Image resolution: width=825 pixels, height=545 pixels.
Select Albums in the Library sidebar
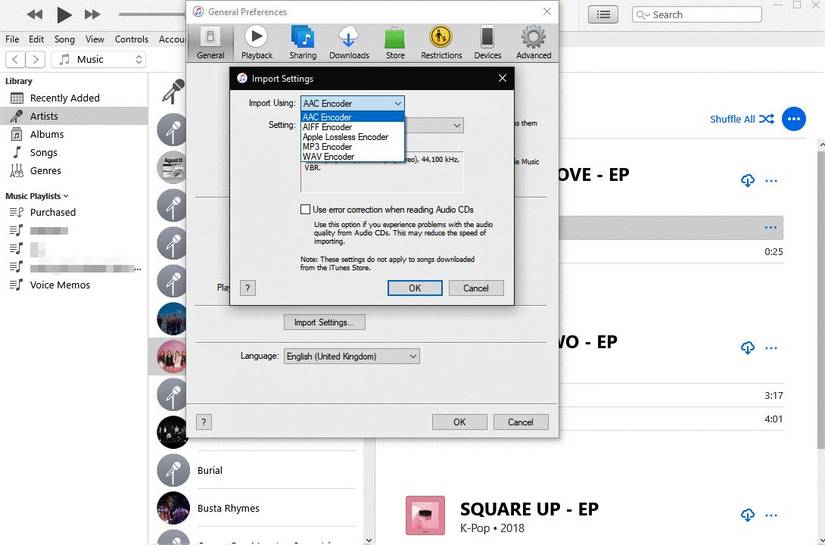click(74, 134)
